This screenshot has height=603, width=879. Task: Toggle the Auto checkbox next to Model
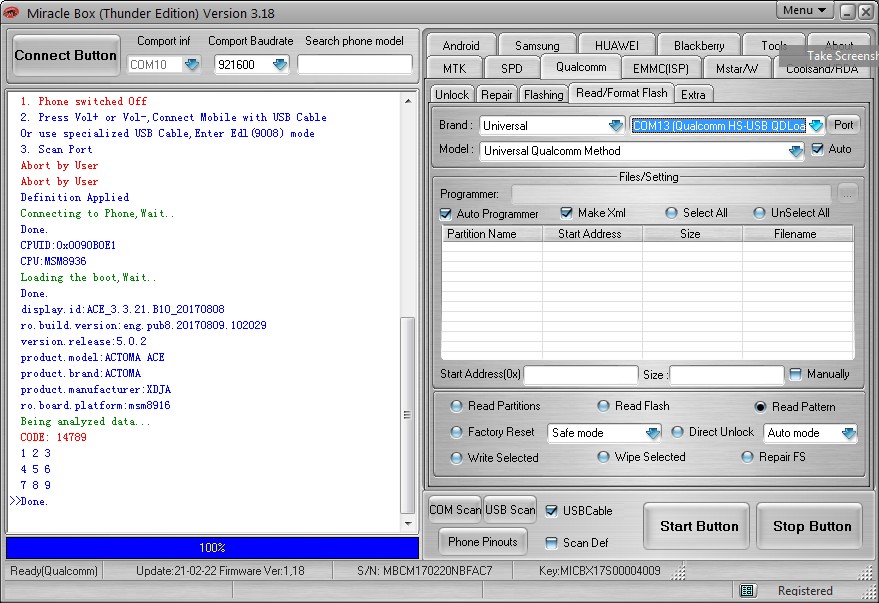[817, 149]
